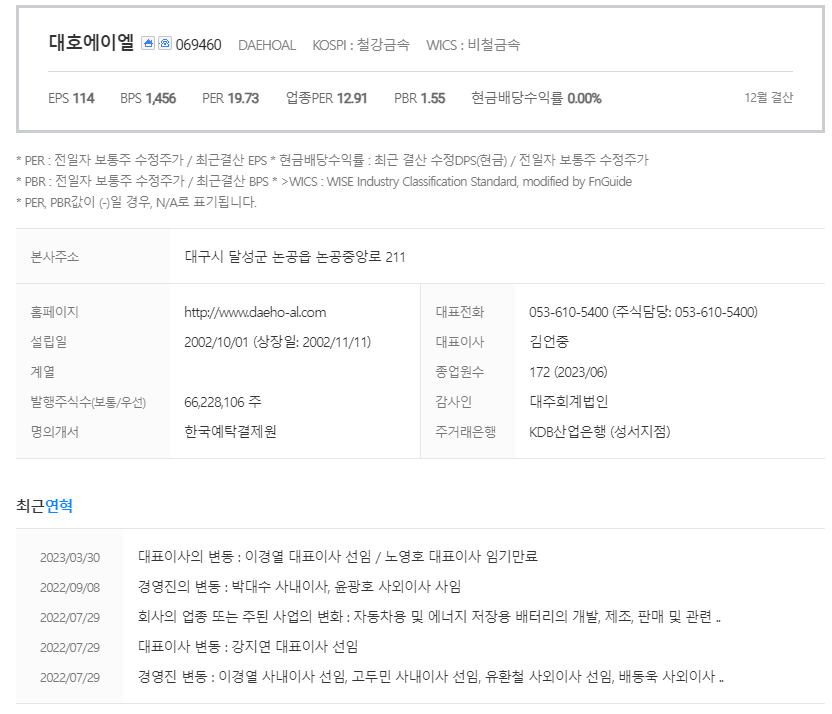Click the English name DAEHOAL
Screen dimensions: 832x714
coord(267,45)
